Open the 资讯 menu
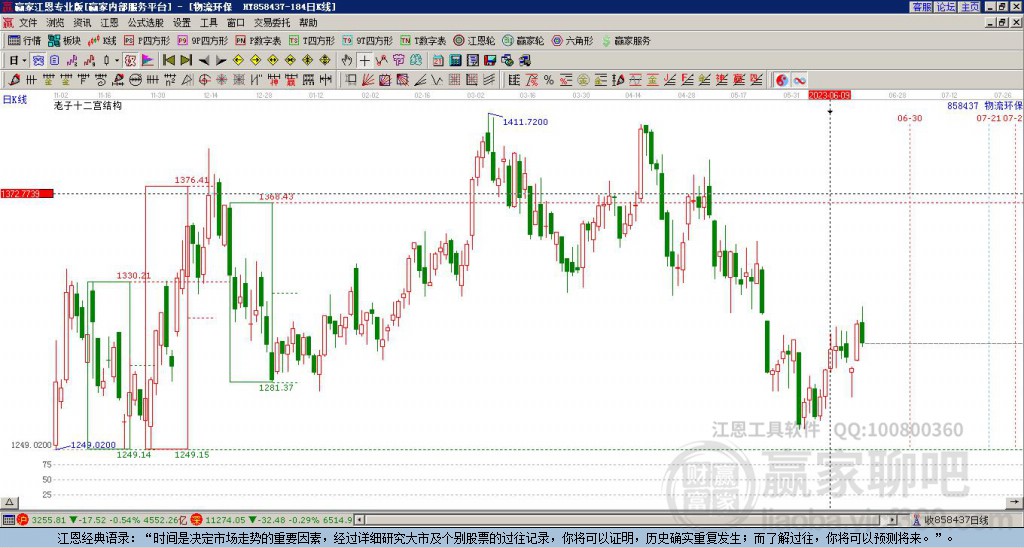The width and height of the screenshot is (1024, 548). [x=82, y=23]
